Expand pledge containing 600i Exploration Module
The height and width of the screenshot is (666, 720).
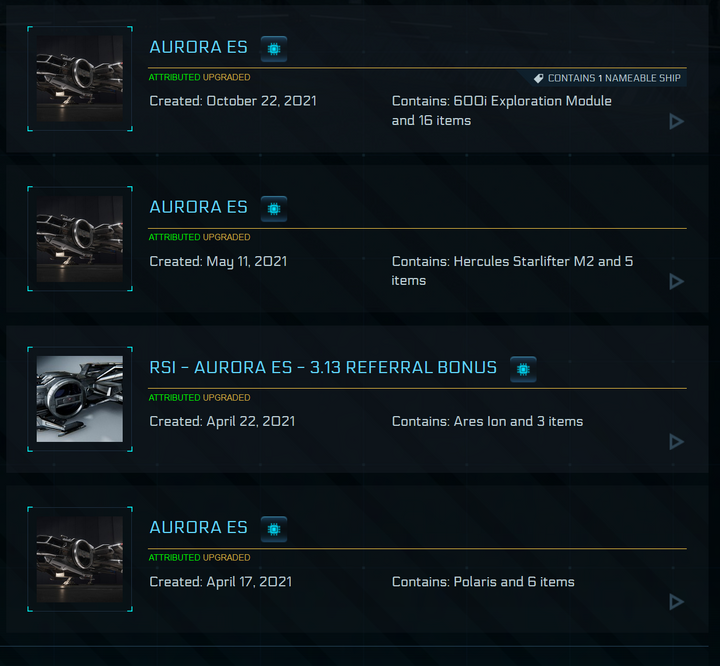click(676, 121)
